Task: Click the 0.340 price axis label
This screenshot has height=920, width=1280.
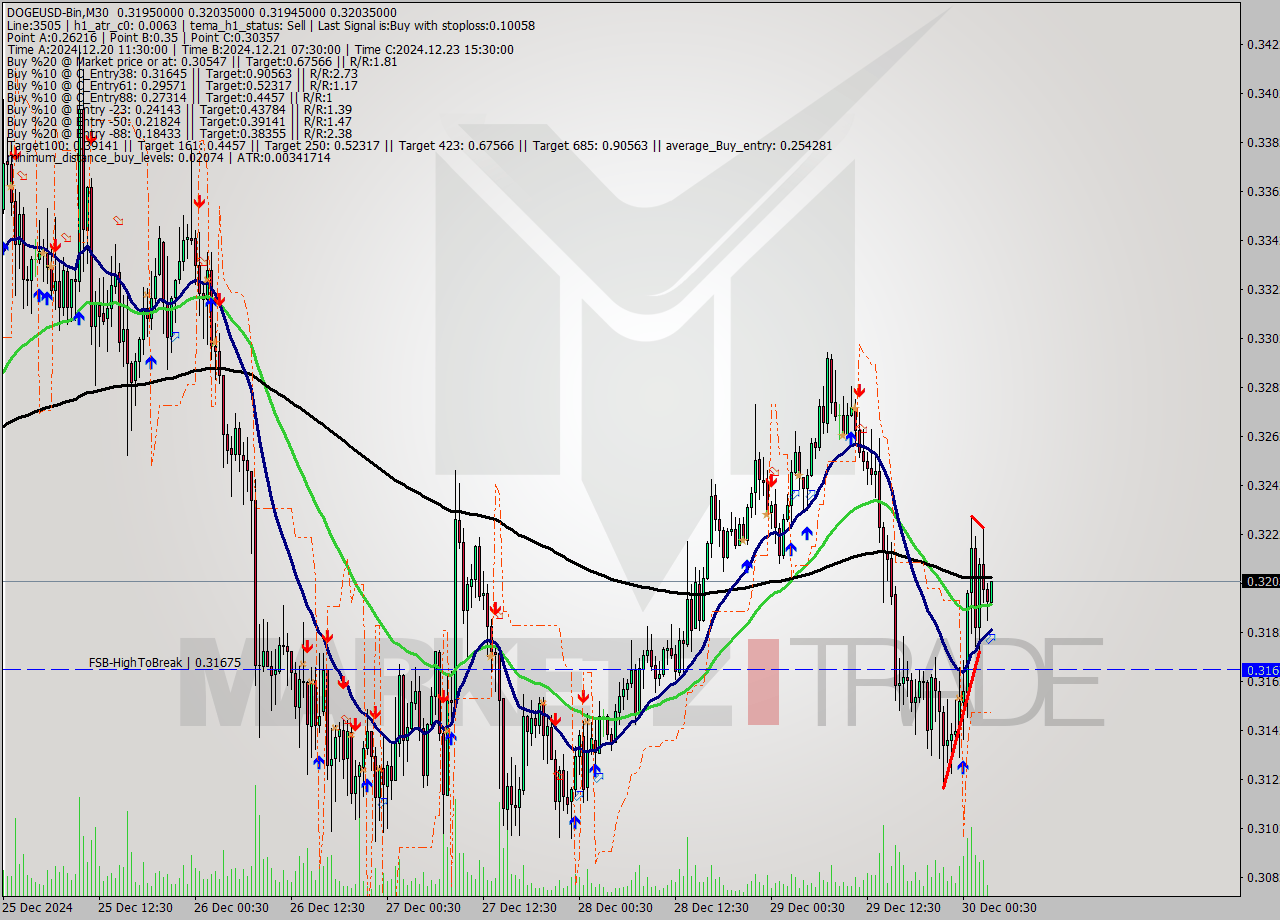Action: (1262, 93)
